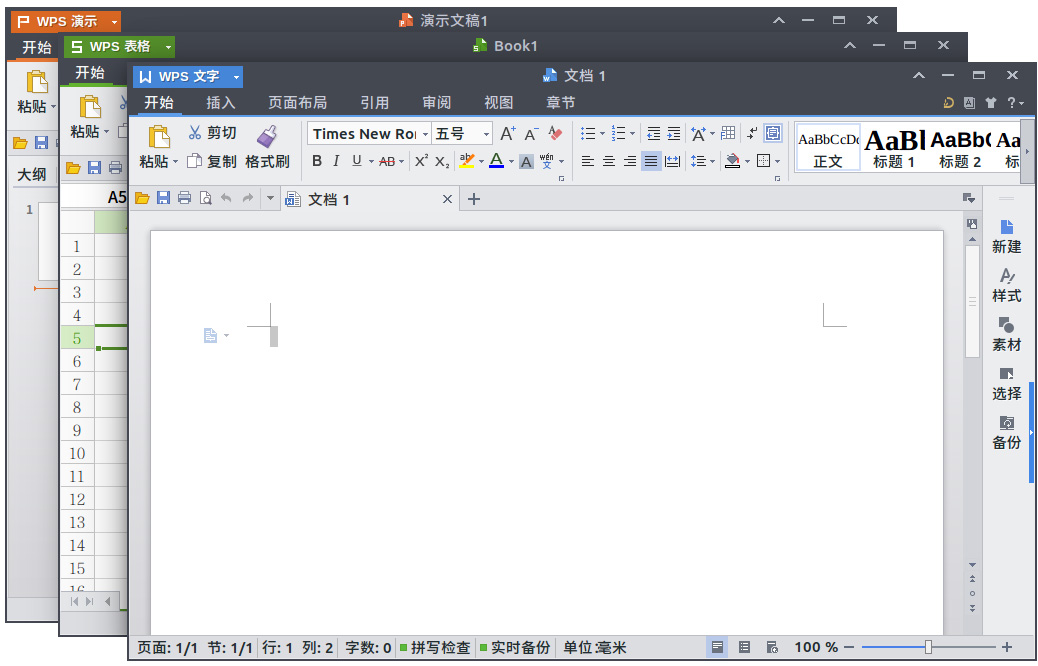1038x666 pixels.
Task: Select row 5 header in Book1 spreadsheet
Action: (77, 338)
